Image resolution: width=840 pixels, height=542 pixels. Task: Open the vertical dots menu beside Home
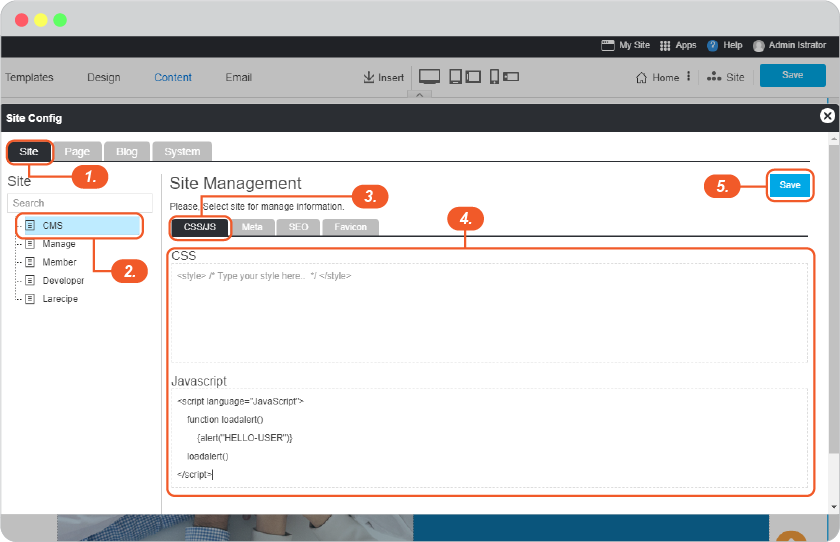[688, 77]
